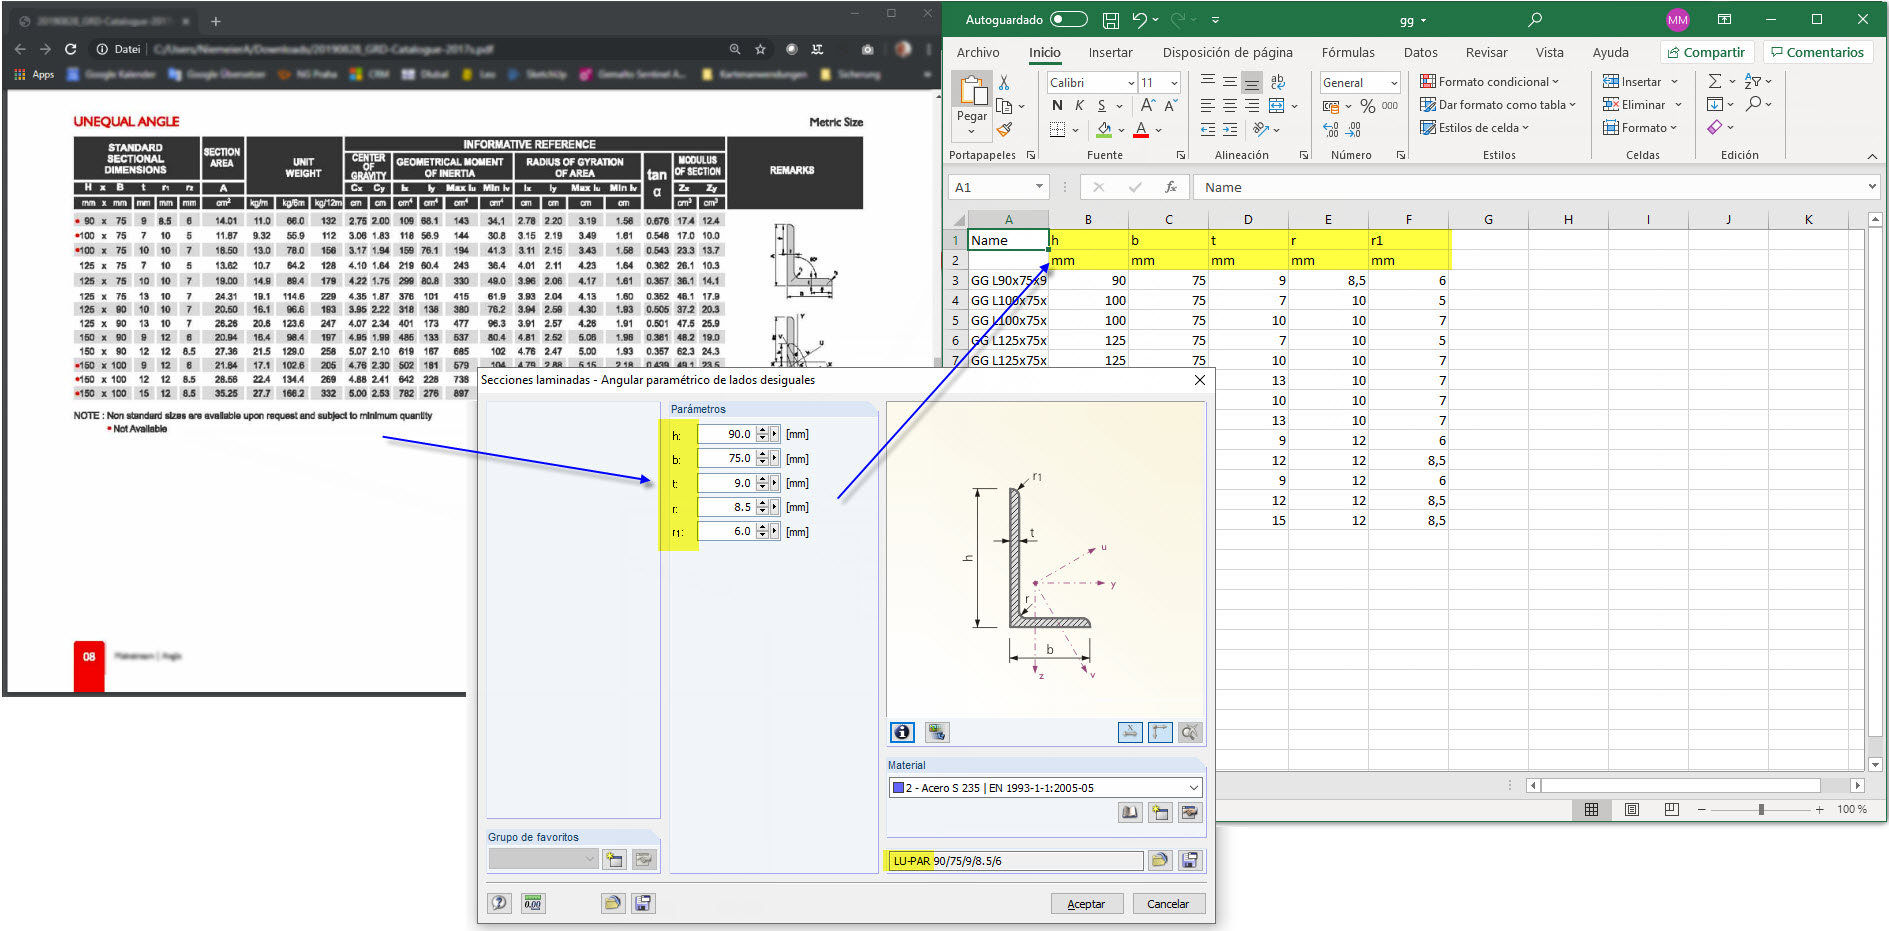
Task: Toggle italic formatting with the K button
Action: coord(1079,106)
